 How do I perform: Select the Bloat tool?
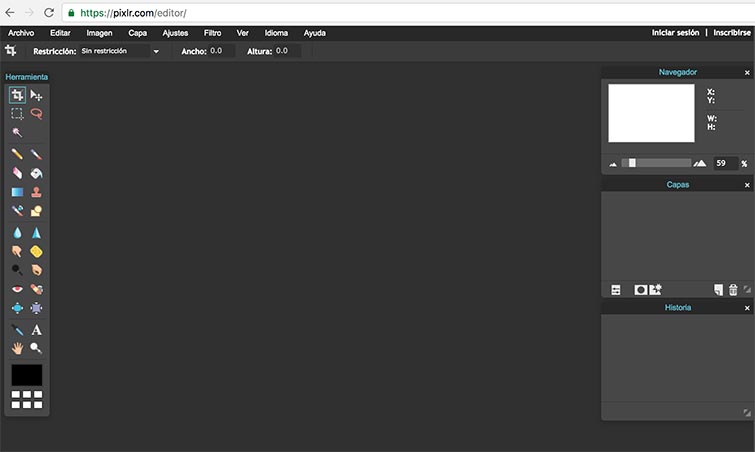pyautogui.click(x=17, y=308)
